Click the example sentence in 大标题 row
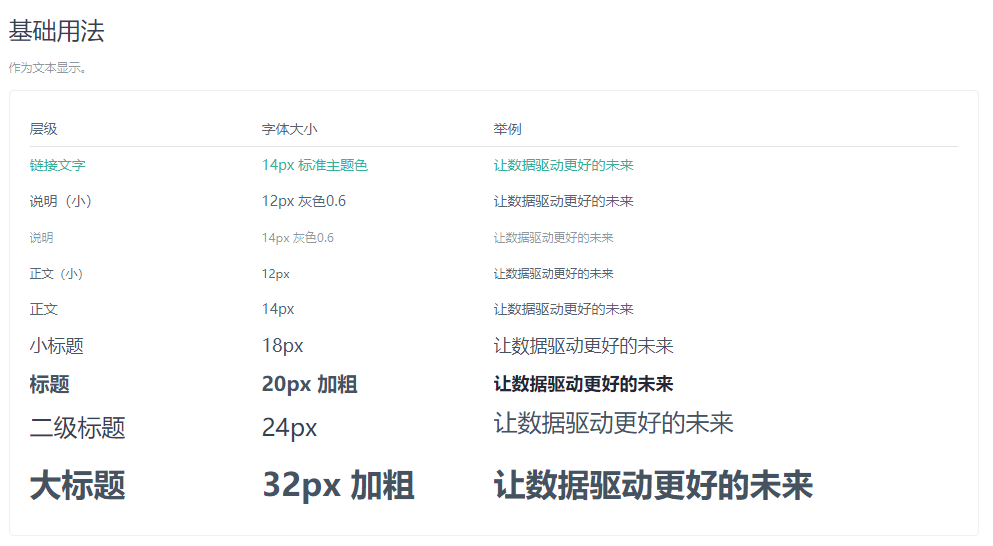 coord(653,486)
